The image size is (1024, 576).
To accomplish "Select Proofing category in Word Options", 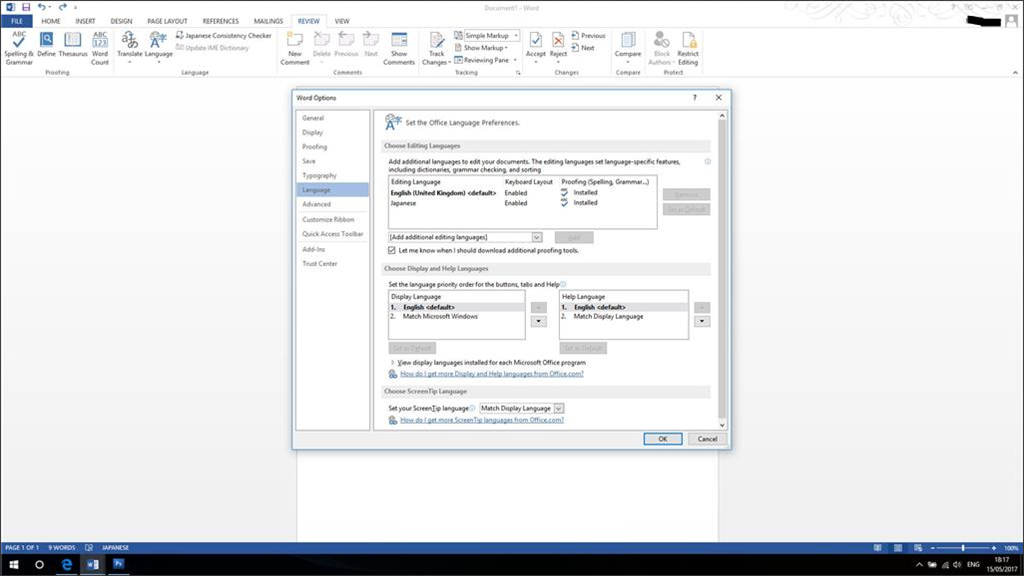I will tap(332, 147).
